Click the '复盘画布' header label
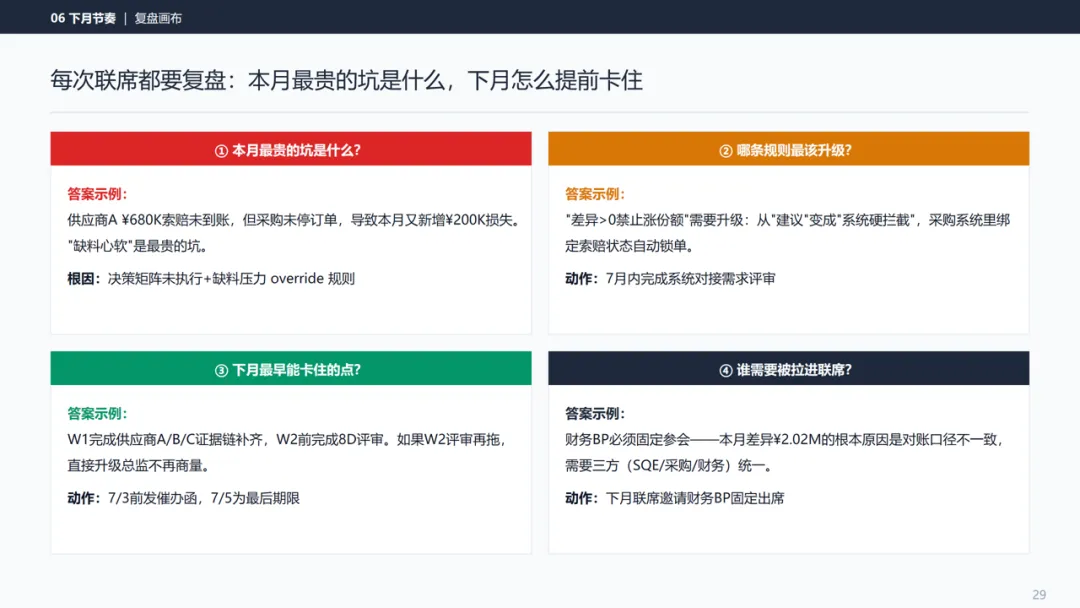This screenshot has width=1080, height=608. 158,19
